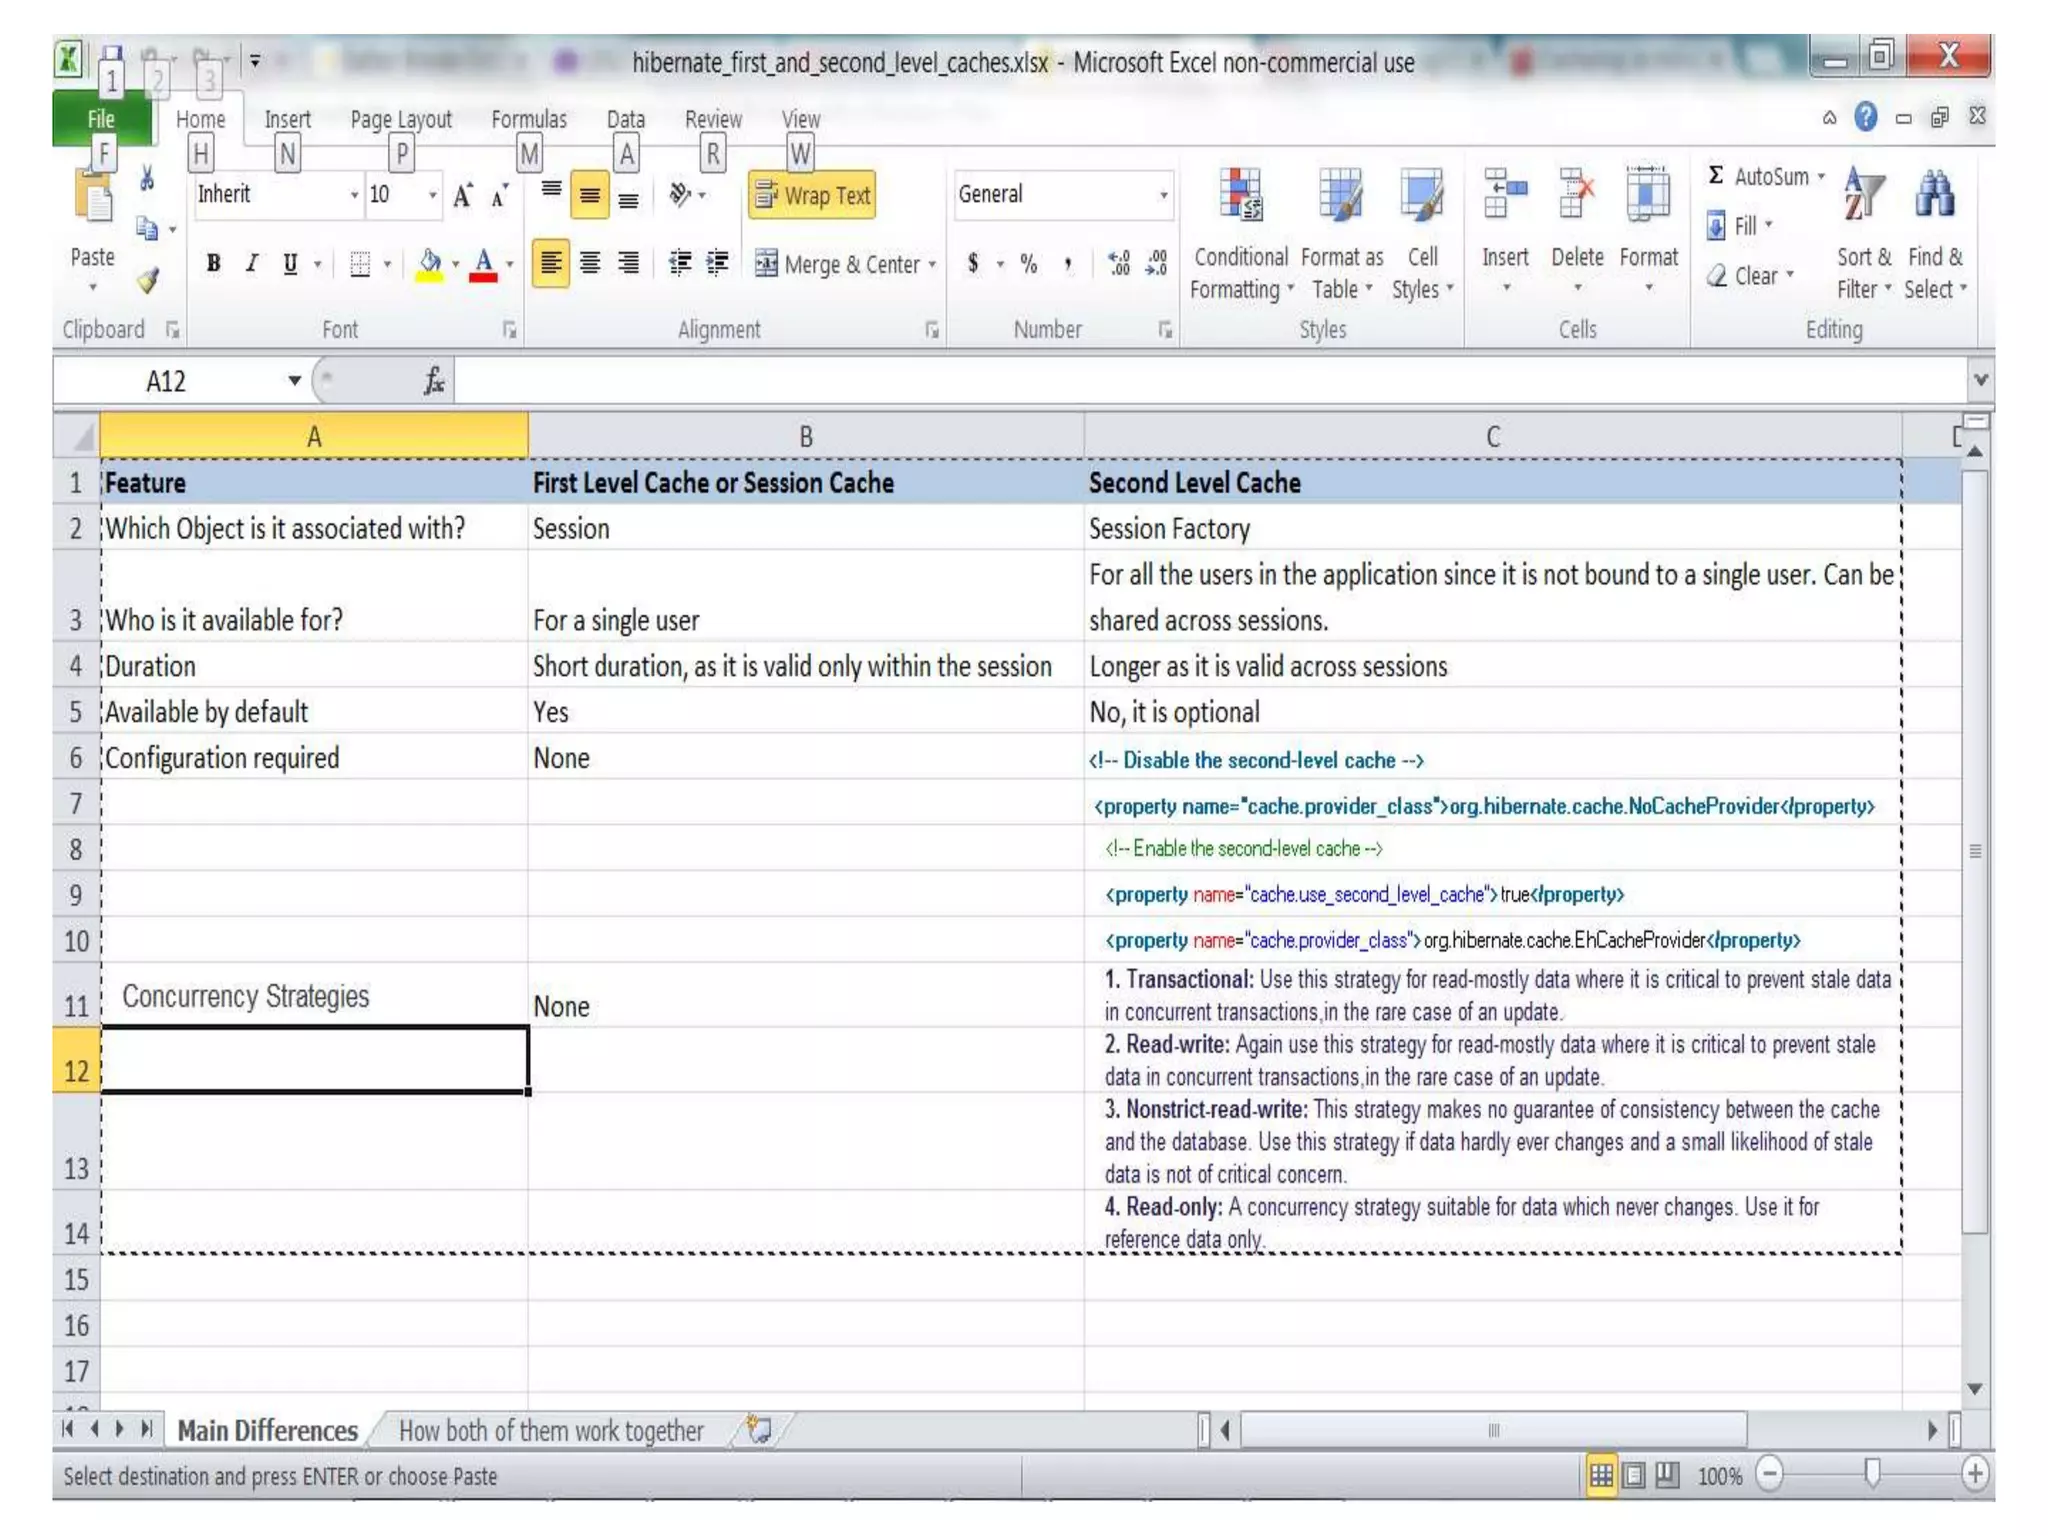Switch to 'How both of them work together' sheet
2048x1536 pixels.
551,1431
